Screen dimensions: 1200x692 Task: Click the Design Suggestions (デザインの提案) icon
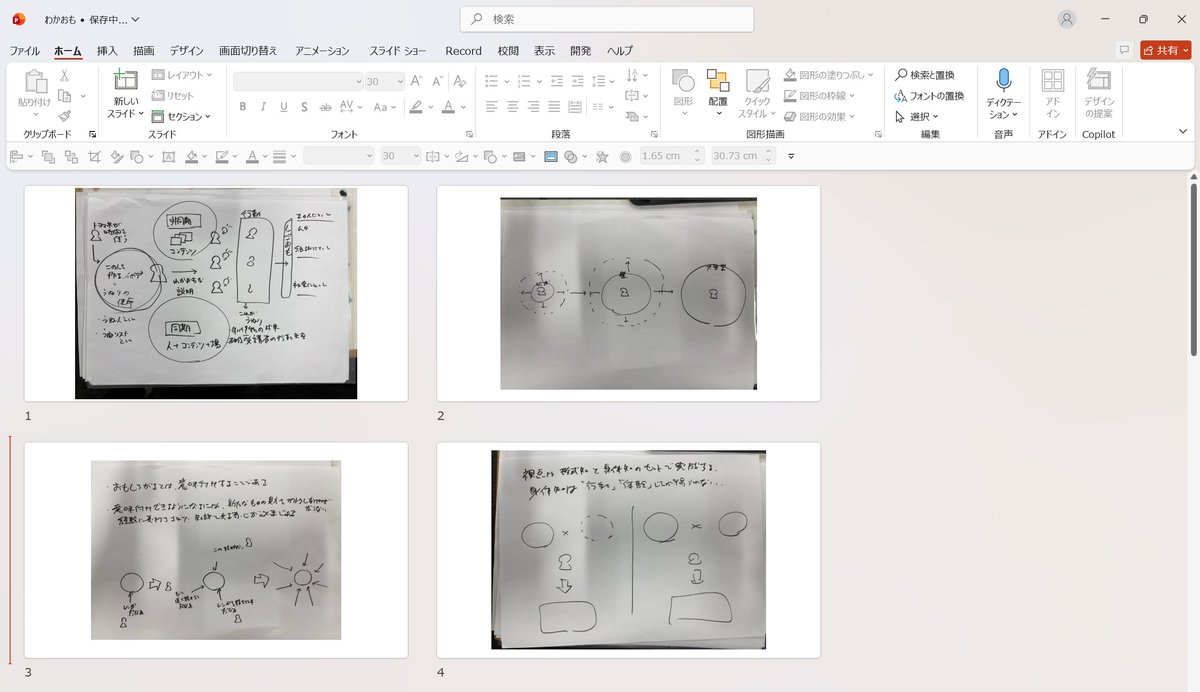tap(1099, 80)
